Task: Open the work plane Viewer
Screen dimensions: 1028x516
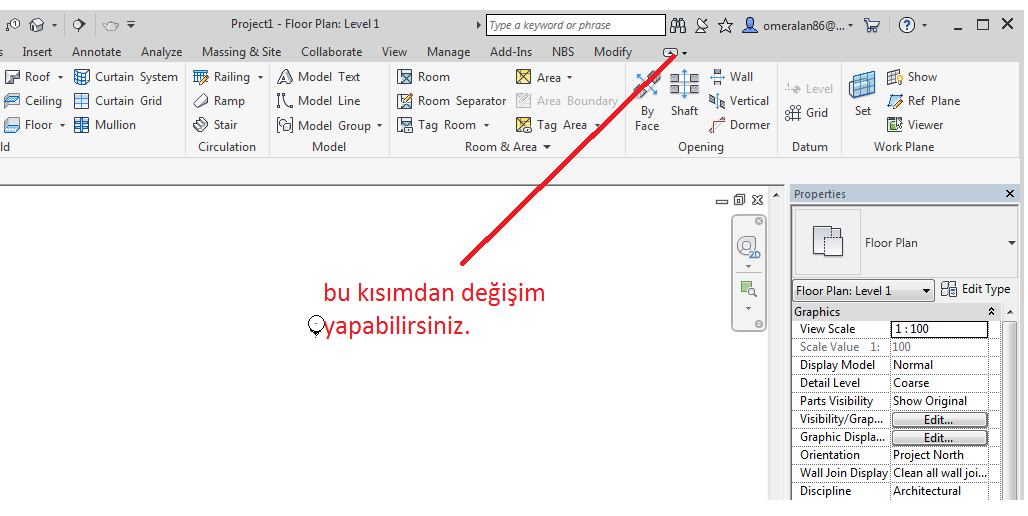Action: pyautogui.click(x=915, y=125)
